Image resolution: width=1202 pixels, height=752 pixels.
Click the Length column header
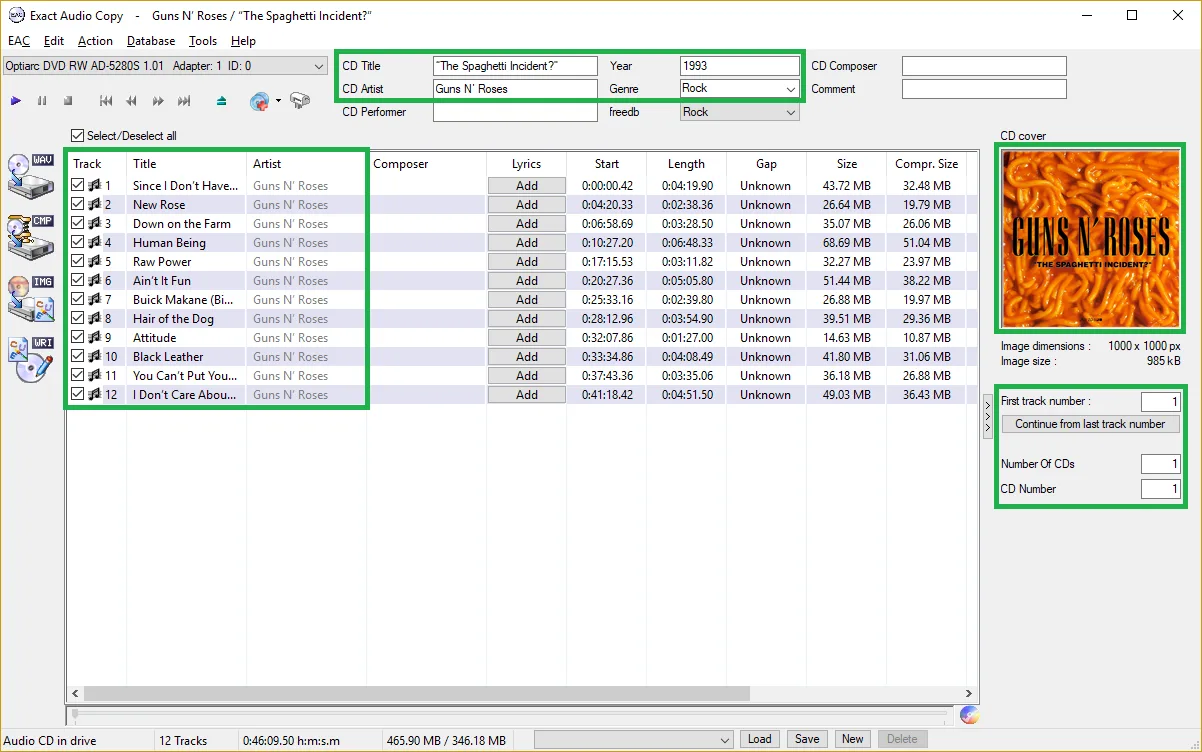[686, 164]
